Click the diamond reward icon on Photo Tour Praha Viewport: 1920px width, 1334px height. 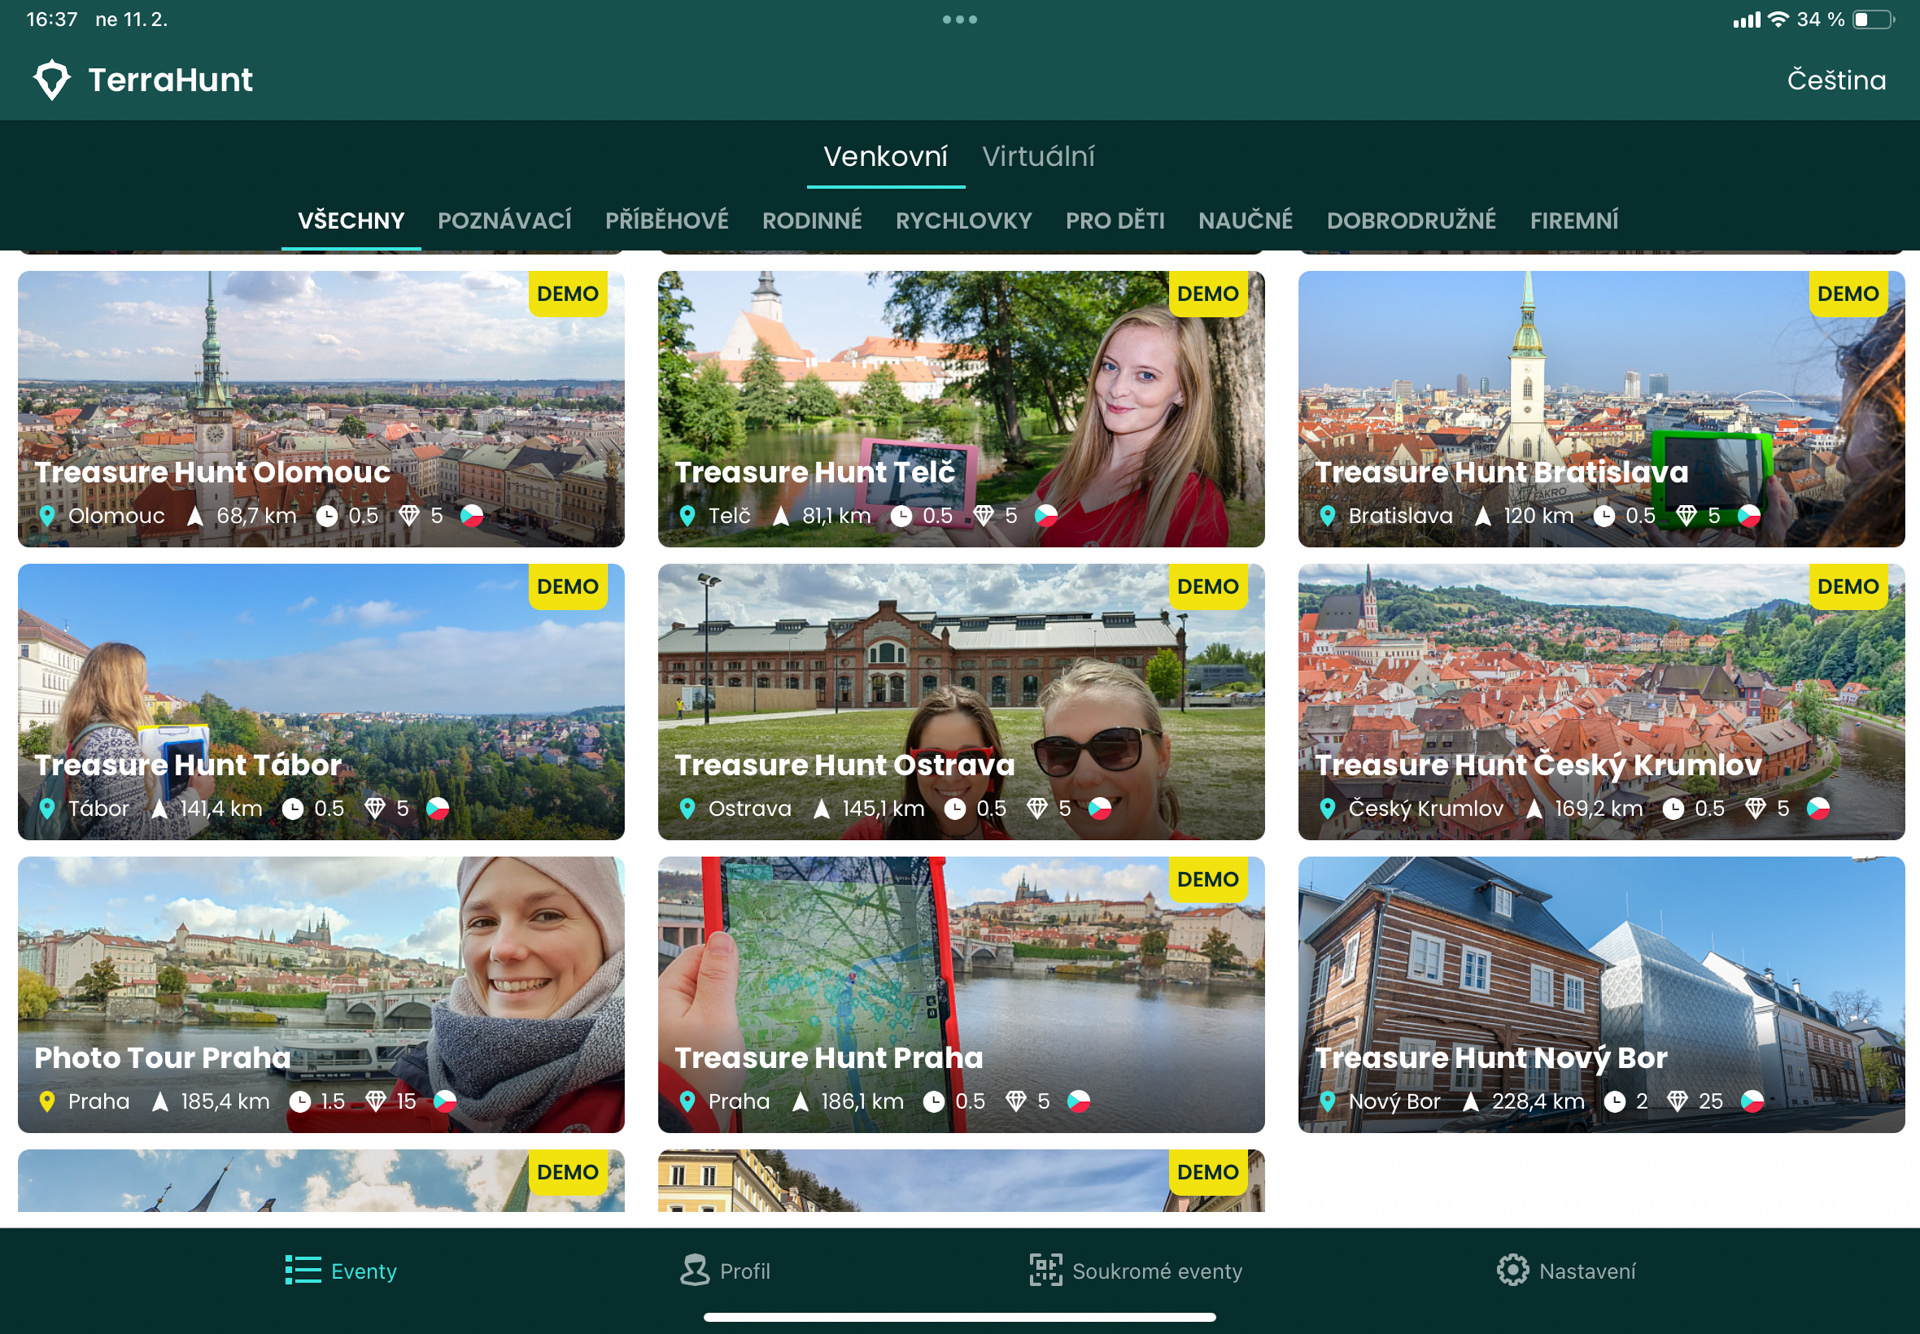377,1101
